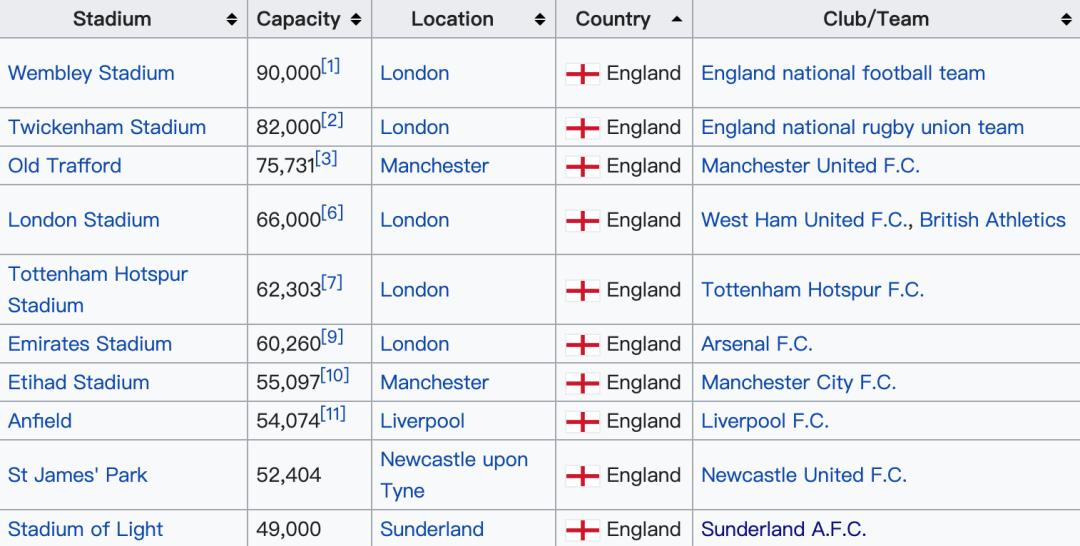Sort table by Capacity column arrows

(x=356, y=19)
